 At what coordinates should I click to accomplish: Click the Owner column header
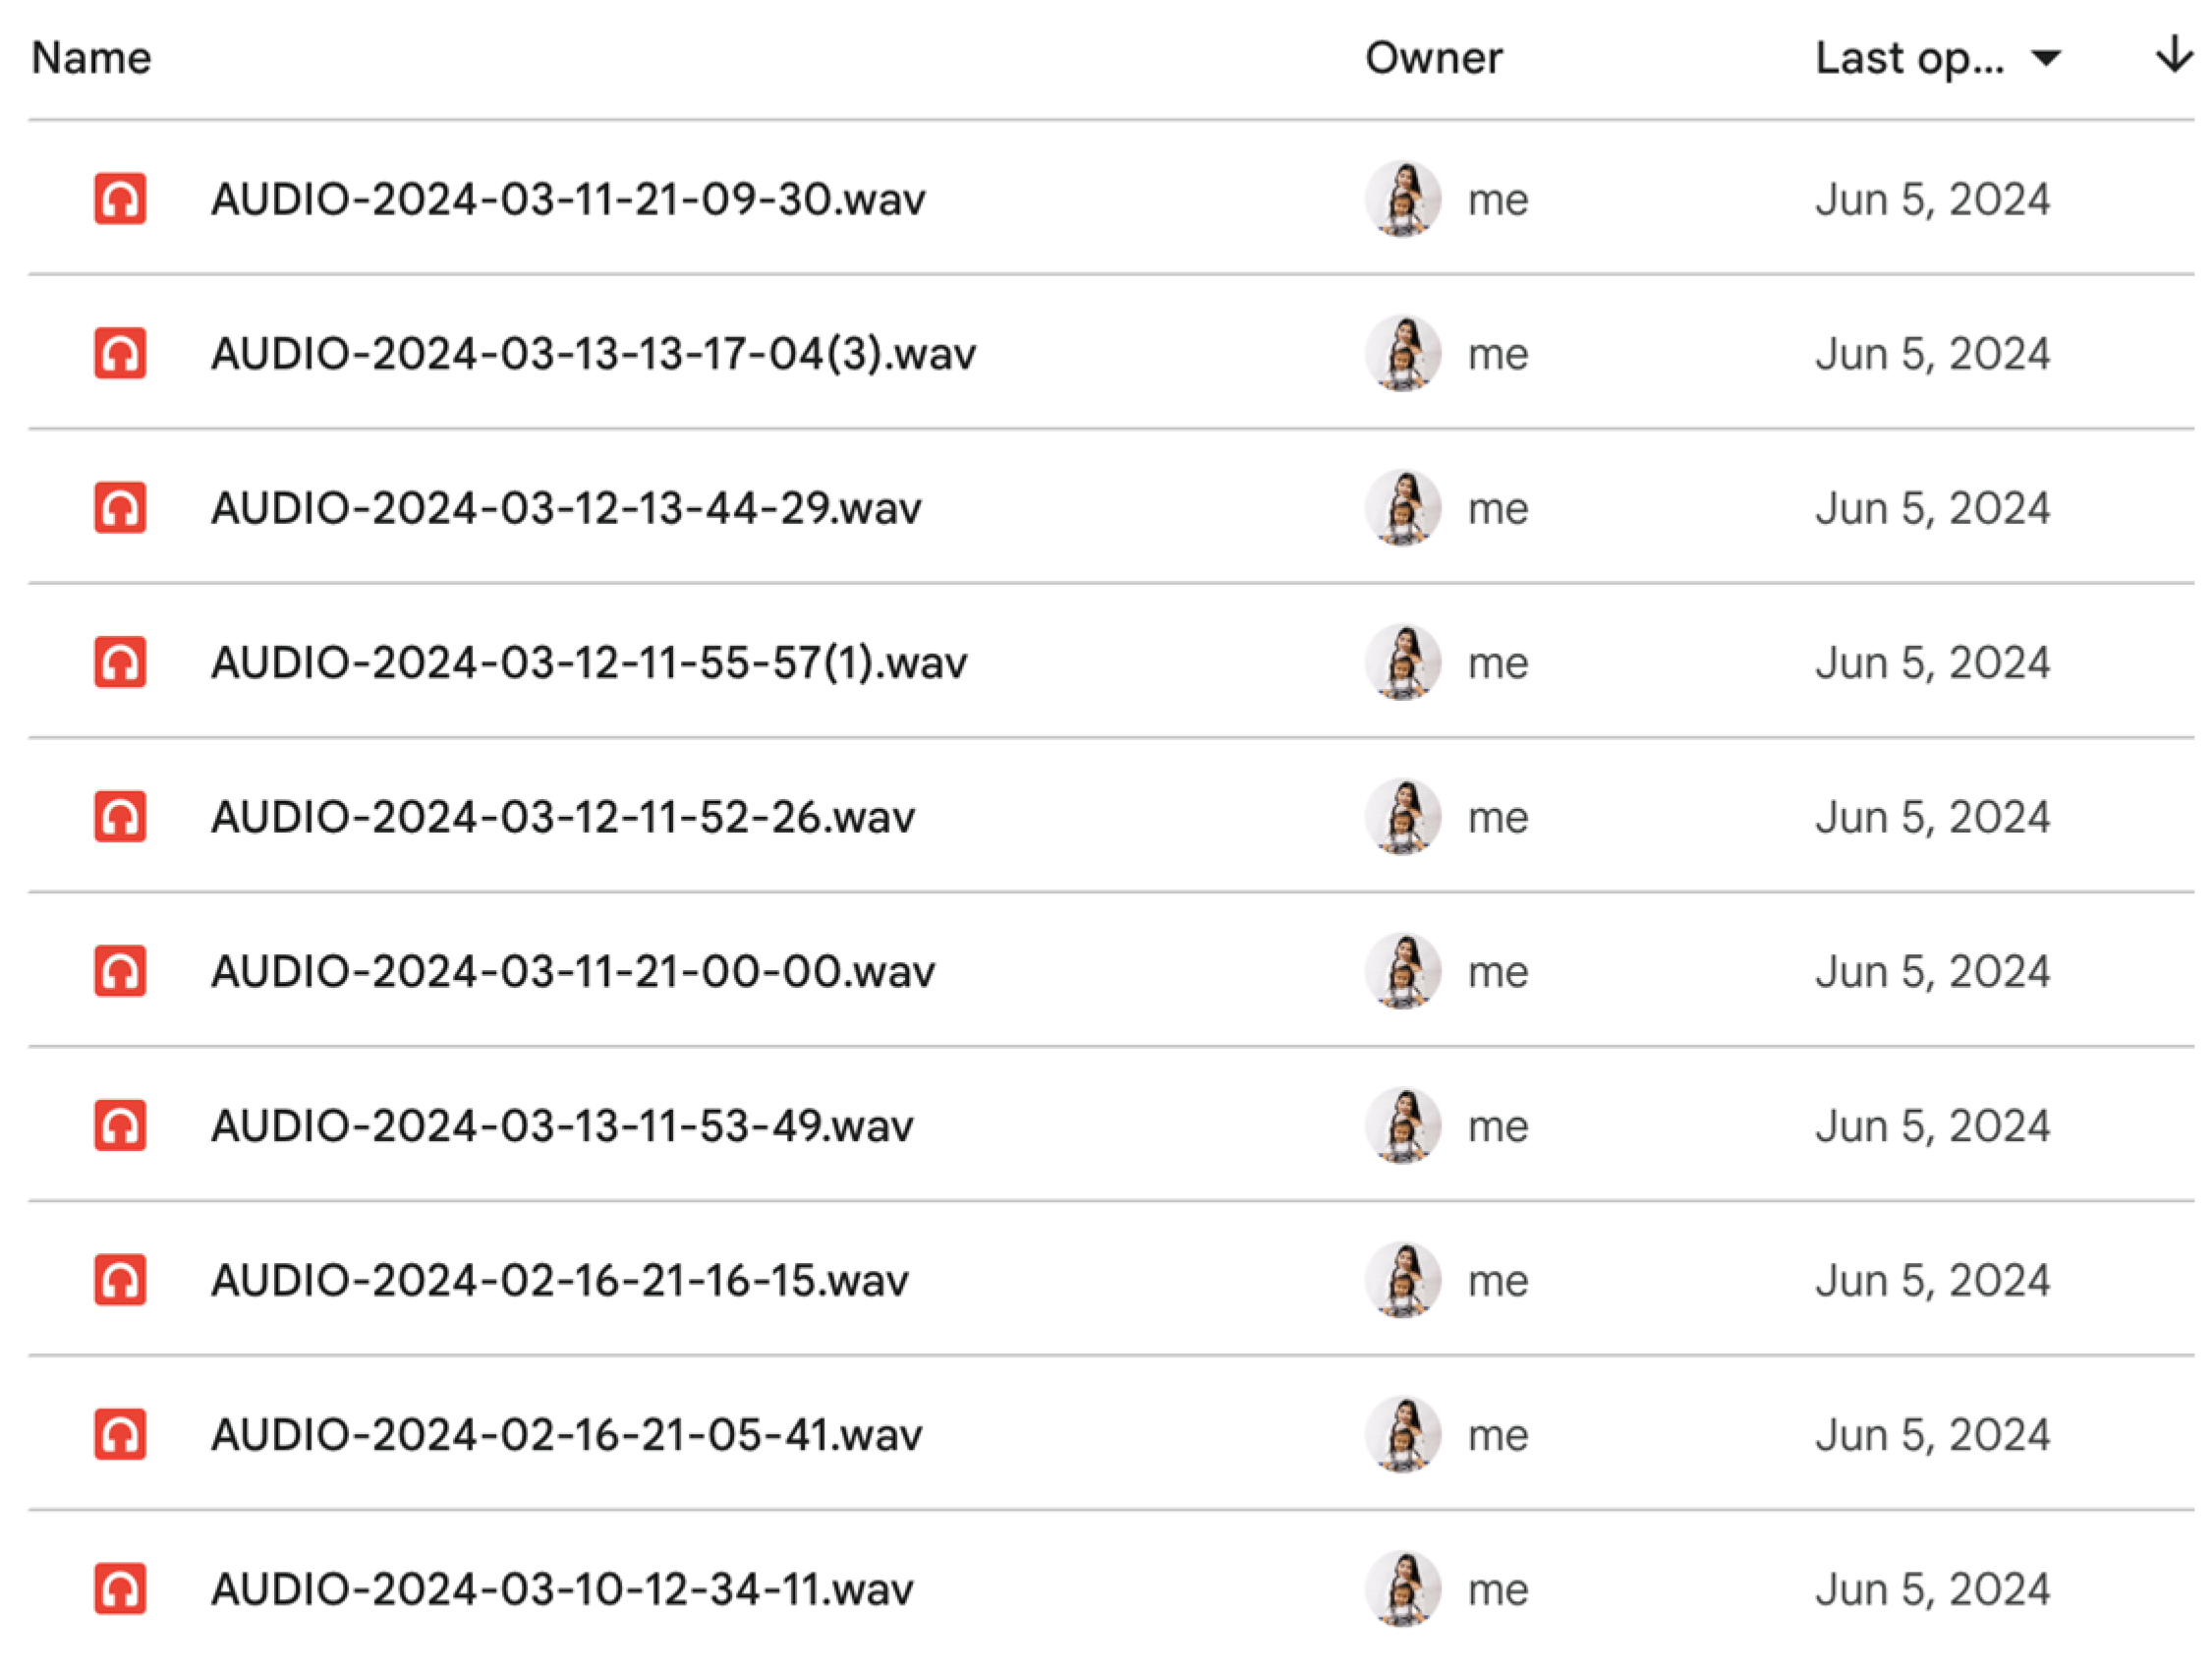[x=1433, y=58]
